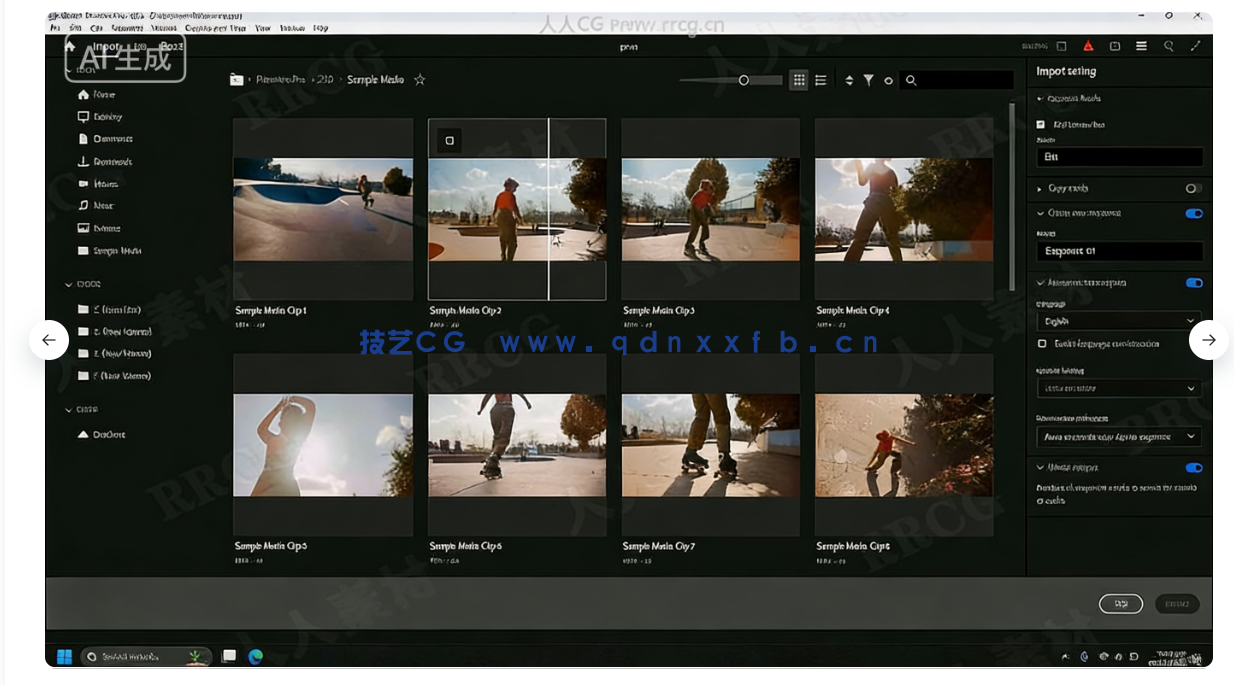Screen dimensions: 1234x685
Task: Open the filter icon in the media toolbar
Action: (869, 80)
